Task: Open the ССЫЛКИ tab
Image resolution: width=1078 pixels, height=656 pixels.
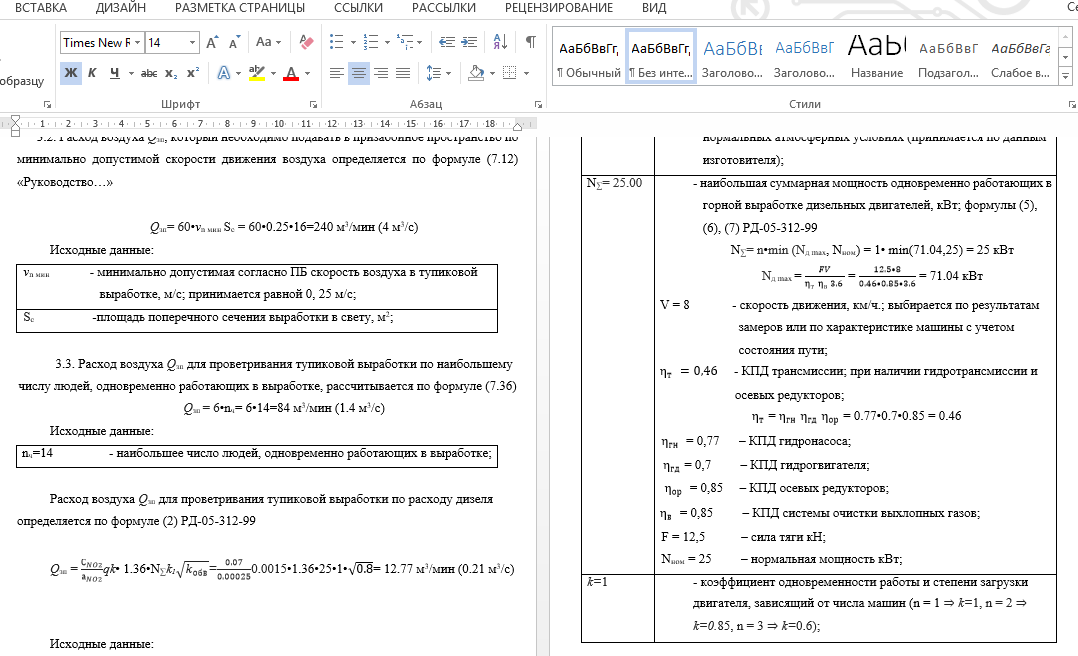Action: pyautogui.click(x=358, y=8)
